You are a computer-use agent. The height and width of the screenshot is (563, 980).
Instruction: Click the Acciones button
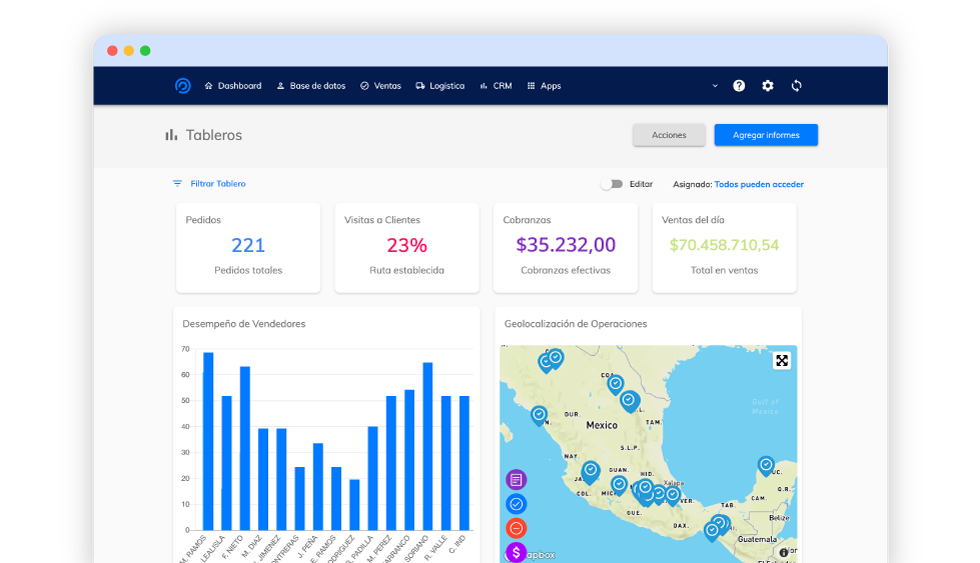tap(669, 135)
